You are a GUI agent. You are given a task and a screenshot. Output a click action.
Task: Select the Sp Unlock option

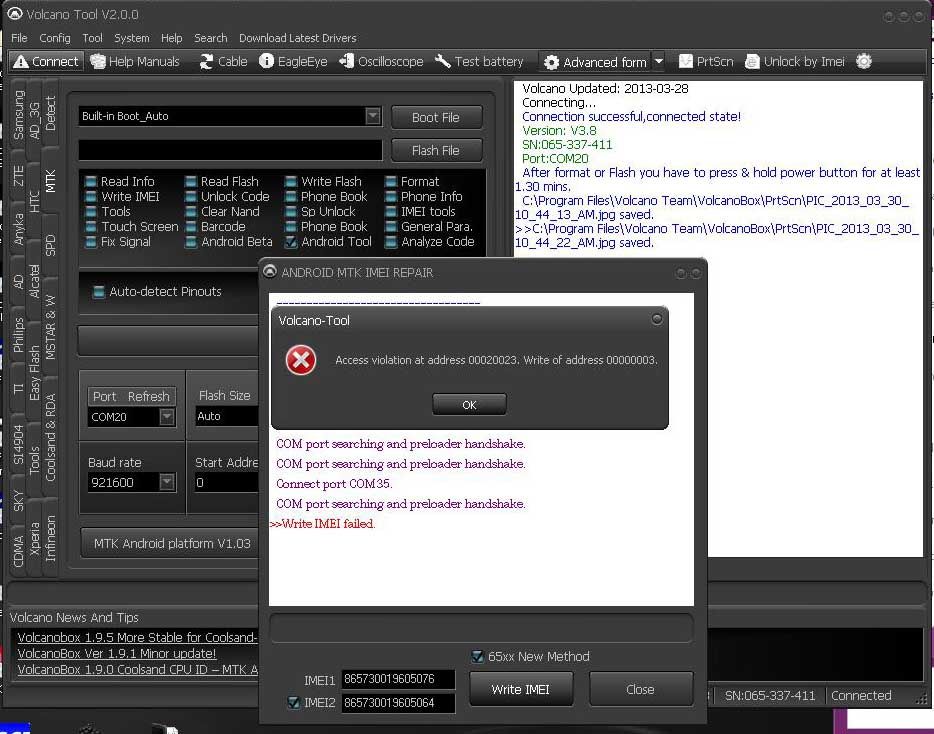pos(320,212)
